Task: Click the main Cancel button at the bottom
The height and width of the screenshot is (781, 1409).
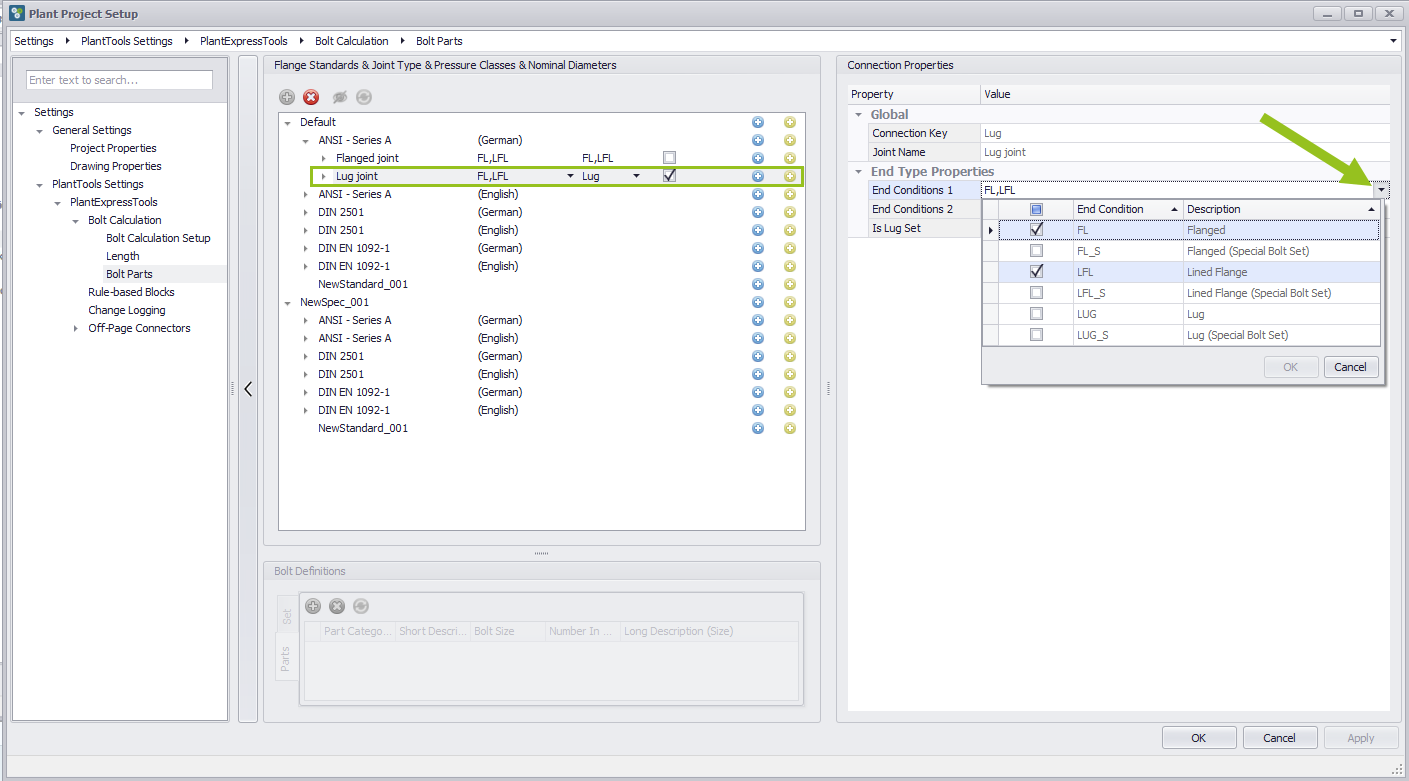Action: pyautogui.click(x=1279, y=738)
